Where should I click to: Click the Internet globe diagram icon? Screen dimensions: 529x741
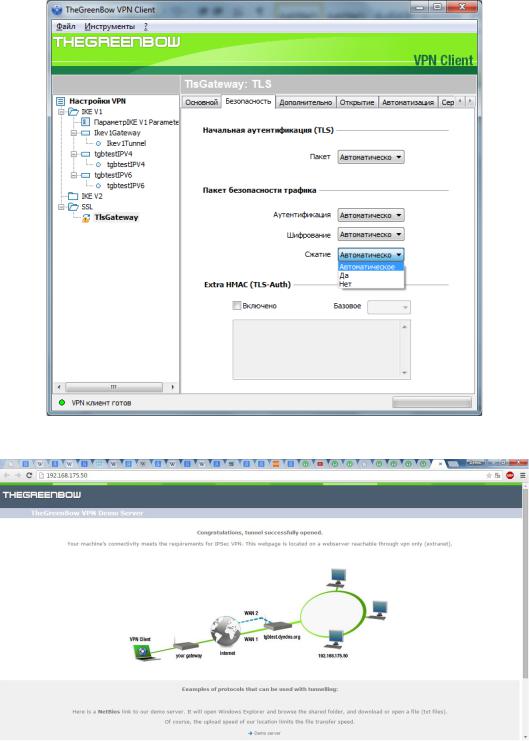(x=225, y=632)
